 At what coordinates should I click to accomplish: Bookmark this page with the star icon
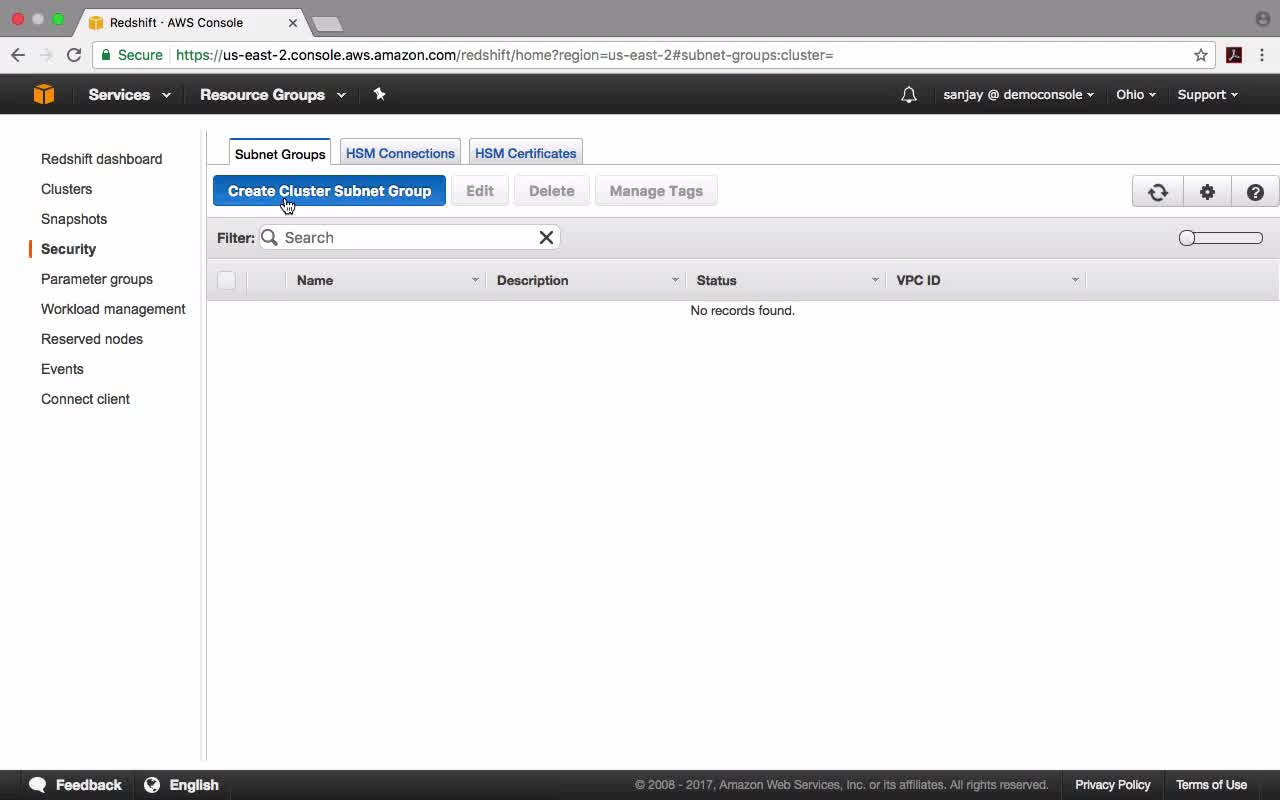click(1201, 55)
